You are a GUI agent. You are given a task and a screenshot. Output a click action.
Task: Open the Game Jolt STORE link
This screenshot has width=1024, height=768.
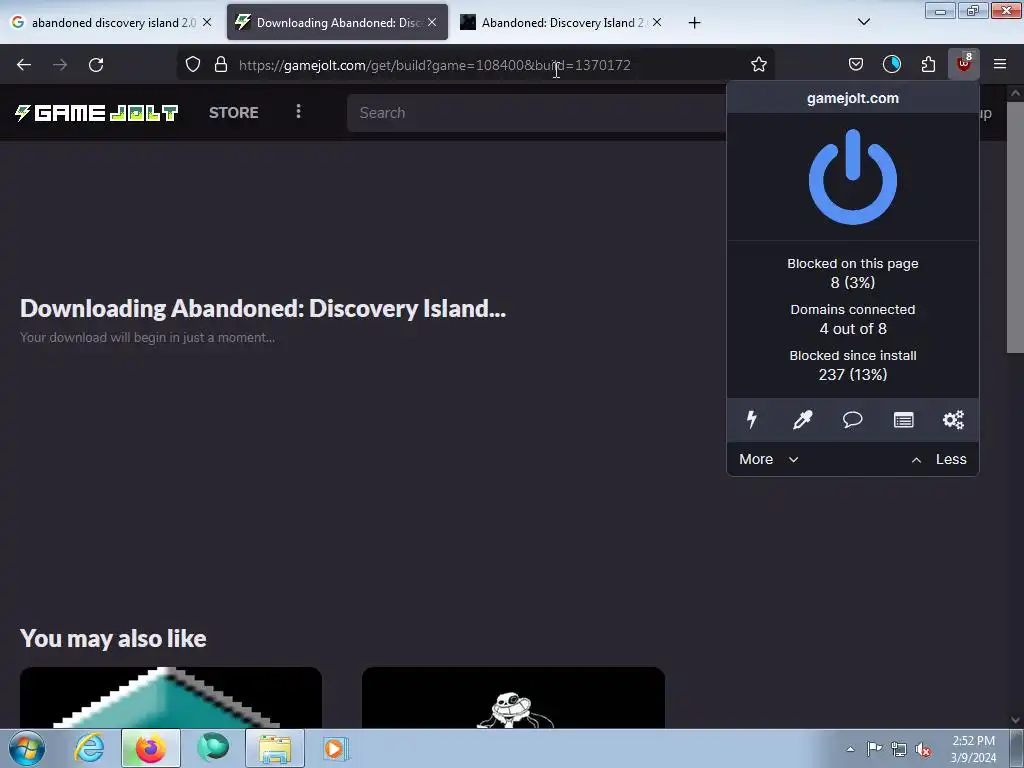click(234, 112)
